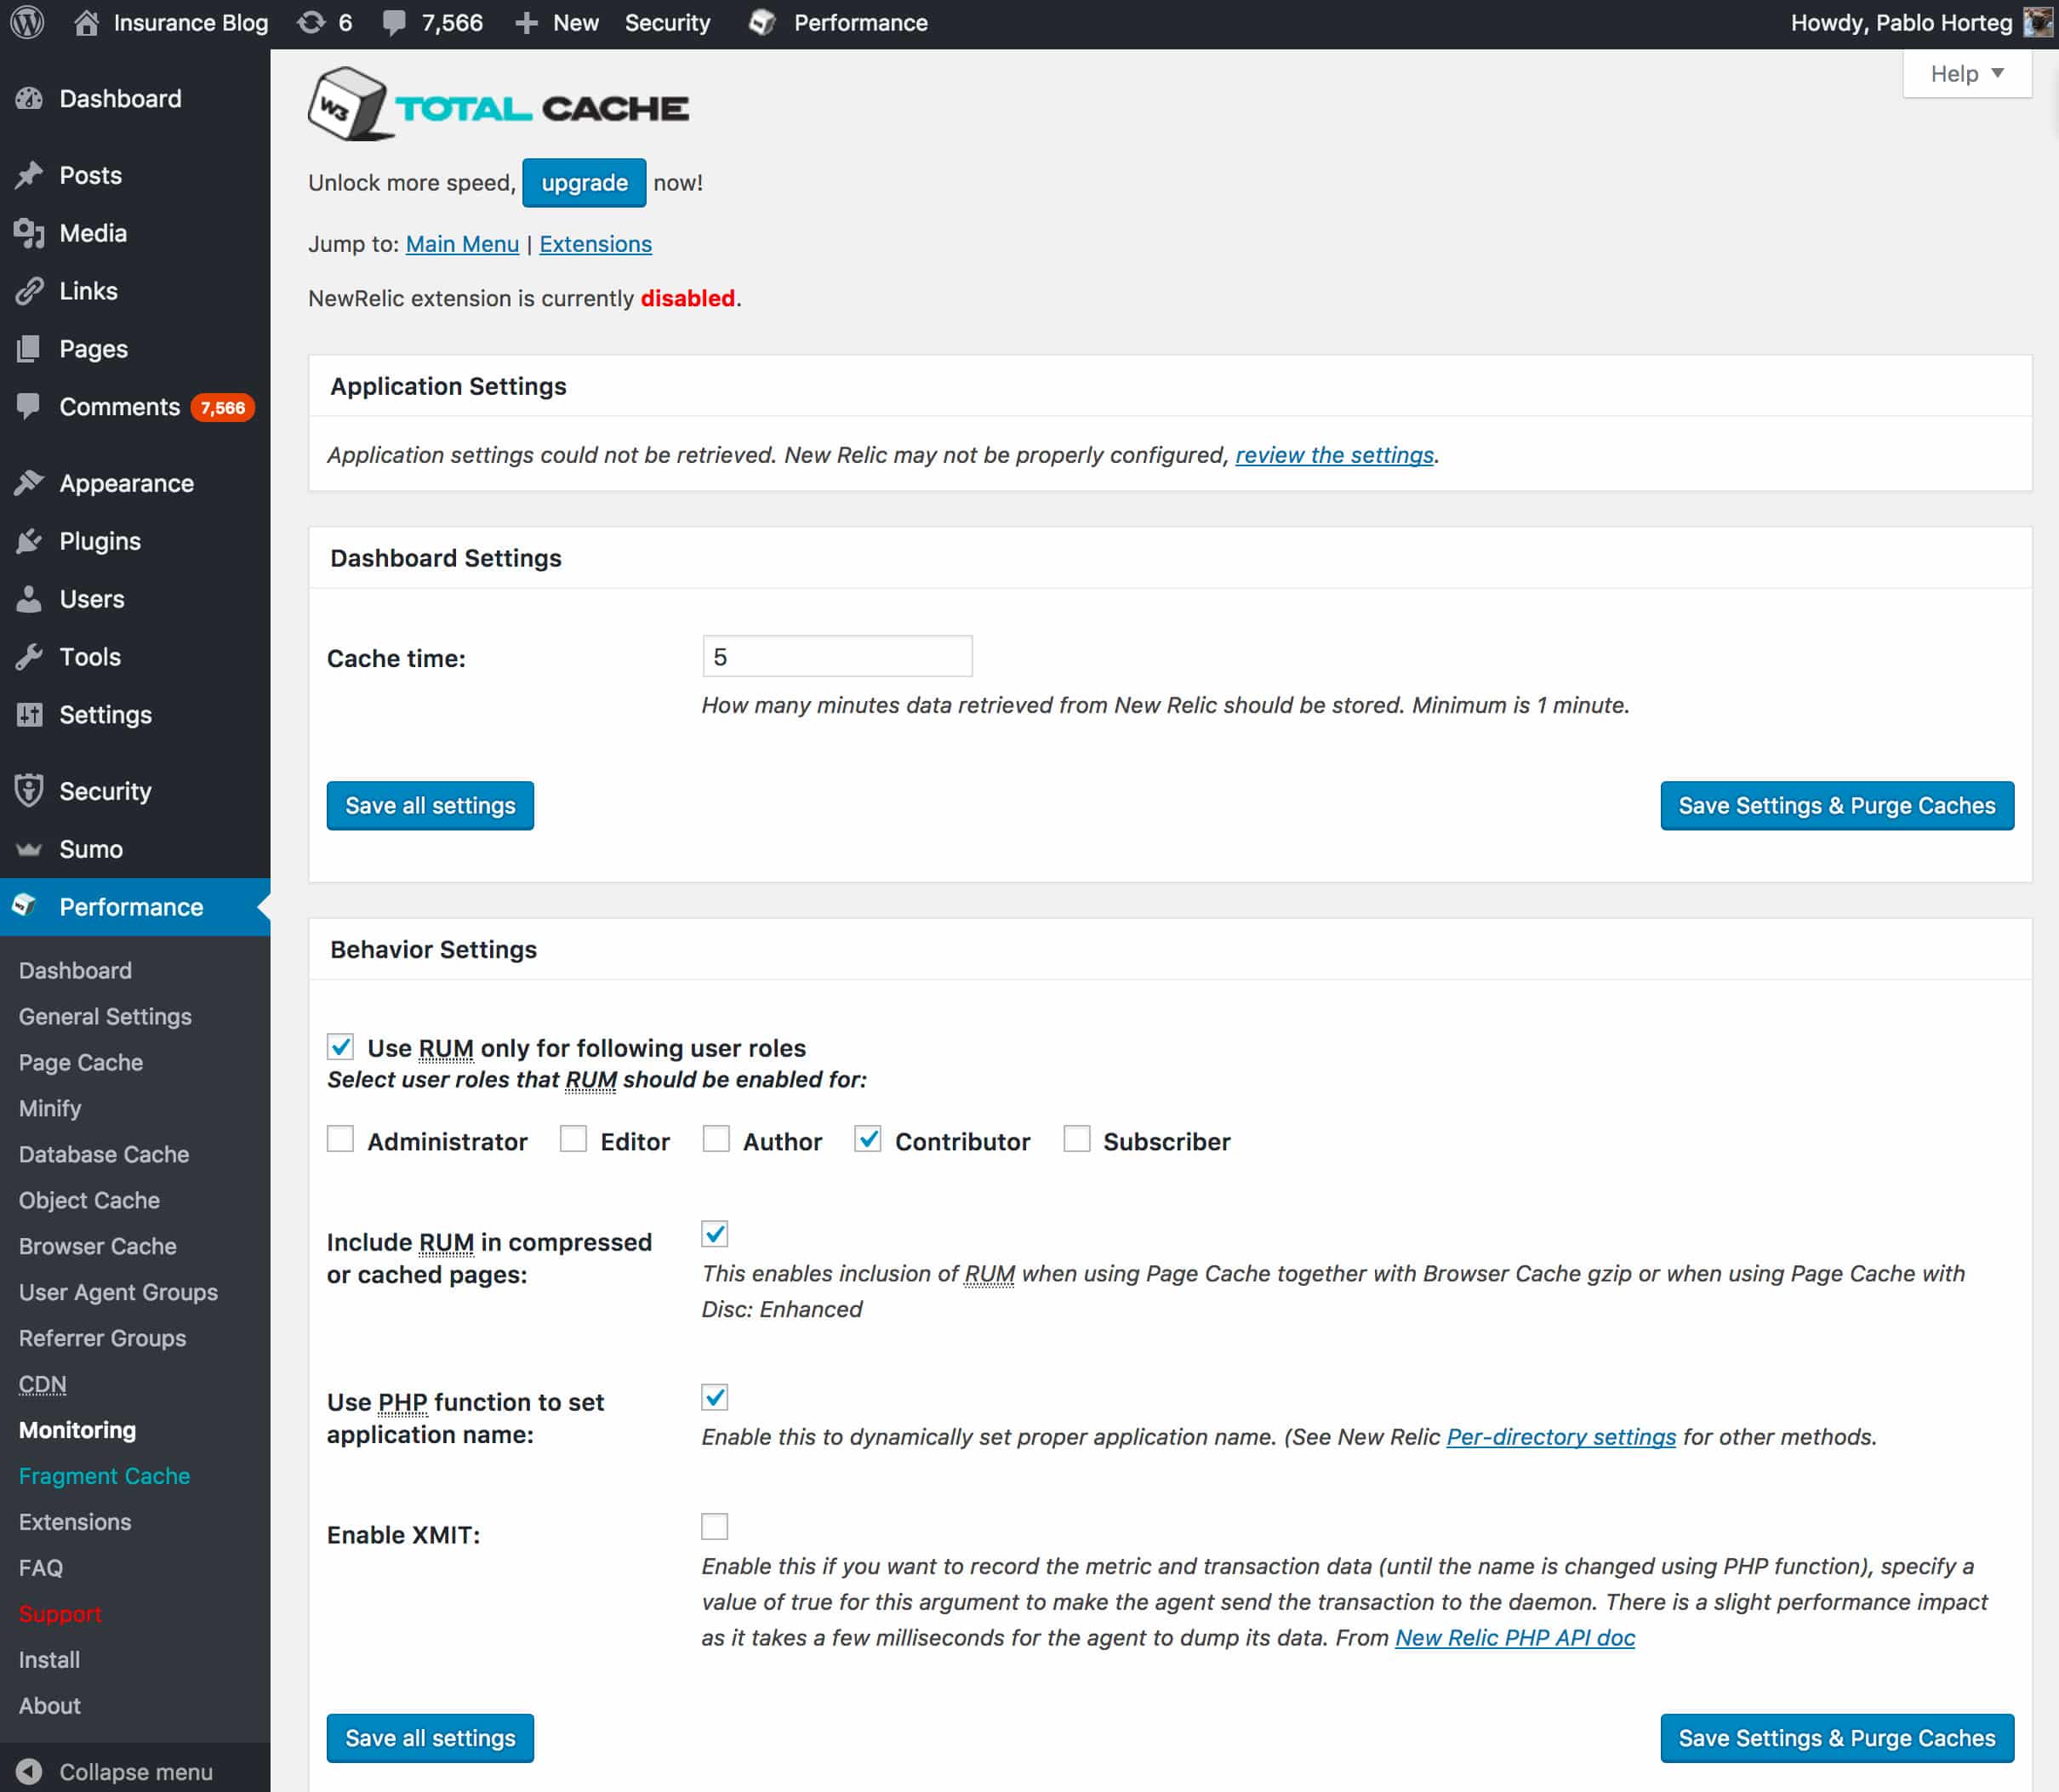Click the Pages icon in sidebar
Screen dimensions: 2059x1792
pyautogui.click(x=29, y=349)
